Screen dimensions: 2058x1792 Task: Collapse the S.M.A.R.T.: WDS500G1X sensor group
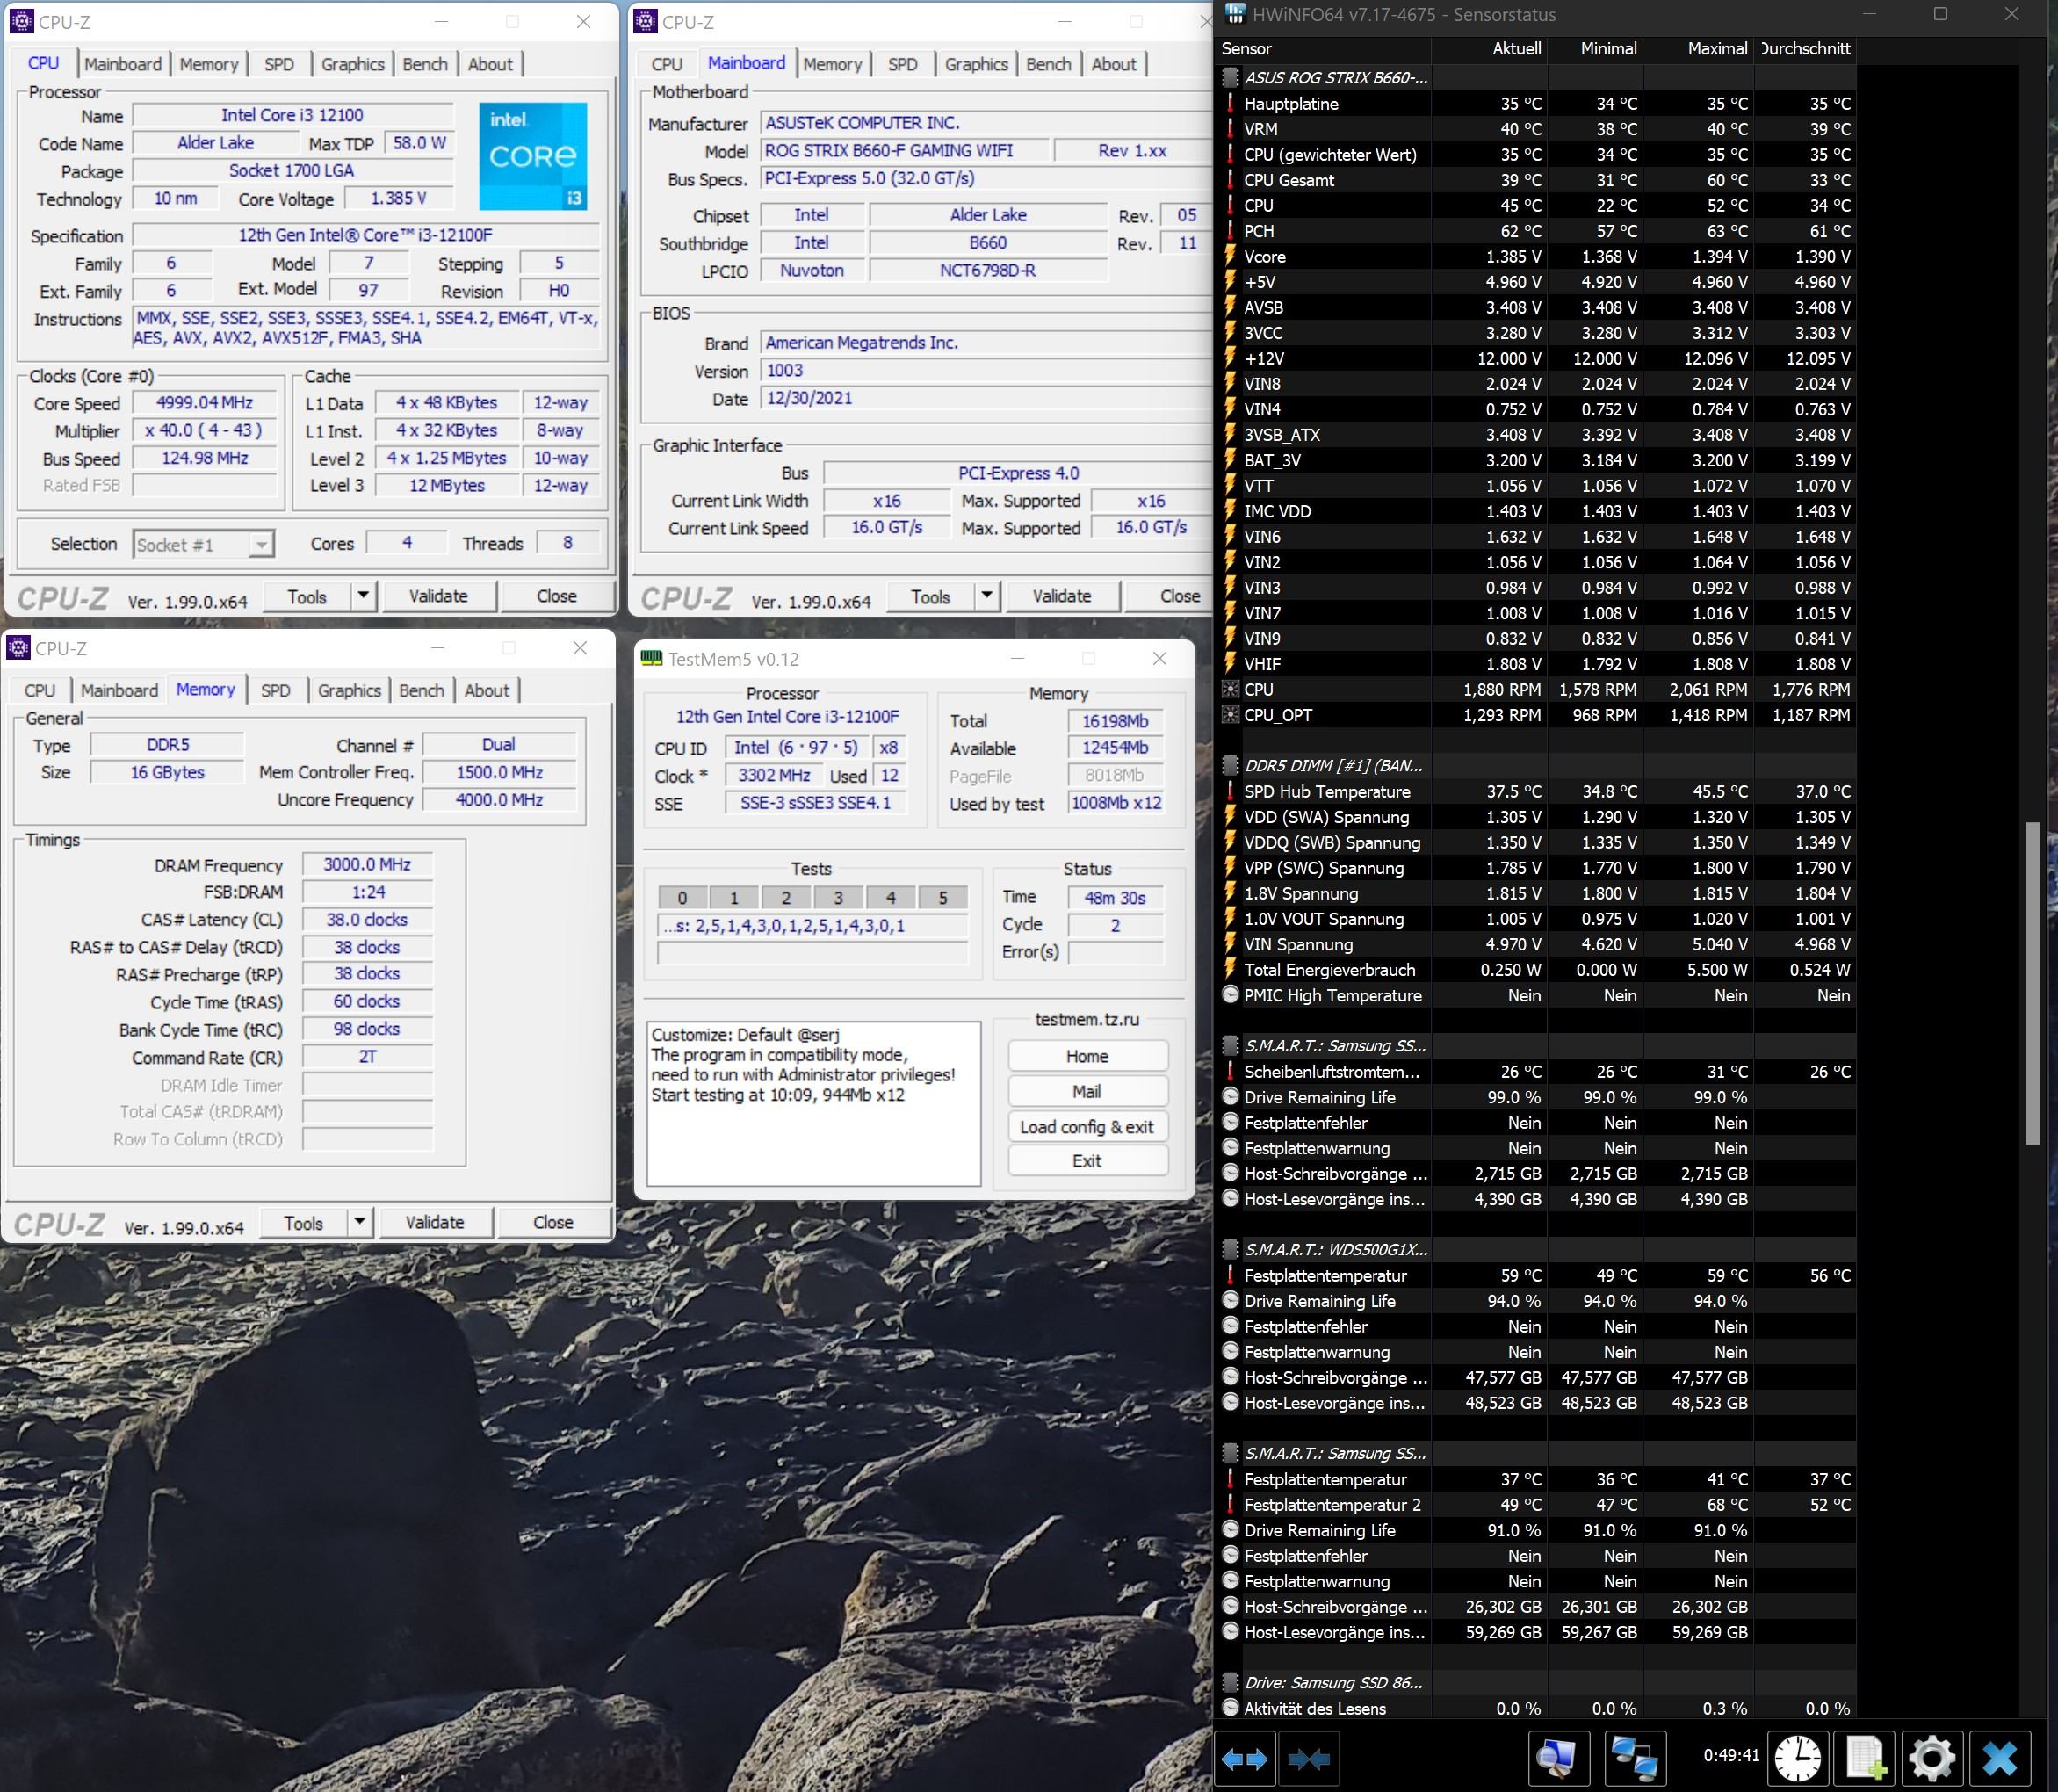[1230, 1249]
